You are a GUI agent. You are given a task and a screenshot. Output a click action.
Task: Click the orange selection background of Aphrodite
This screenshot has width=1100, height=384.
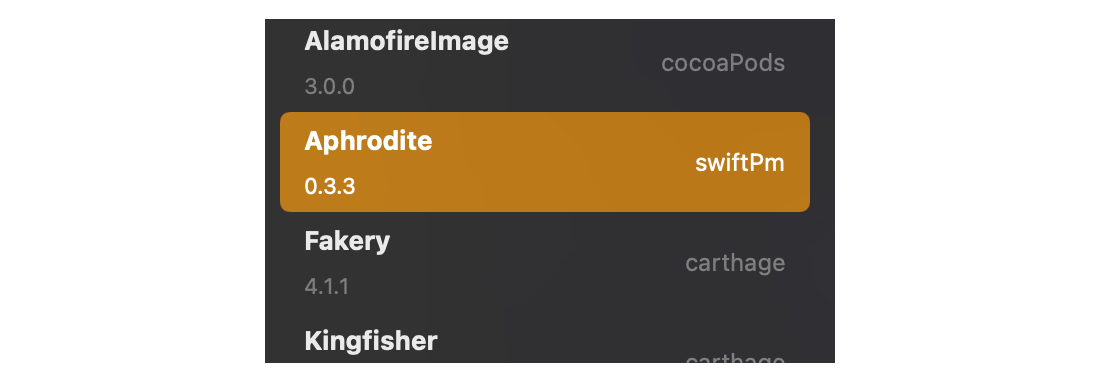point(544,162)
